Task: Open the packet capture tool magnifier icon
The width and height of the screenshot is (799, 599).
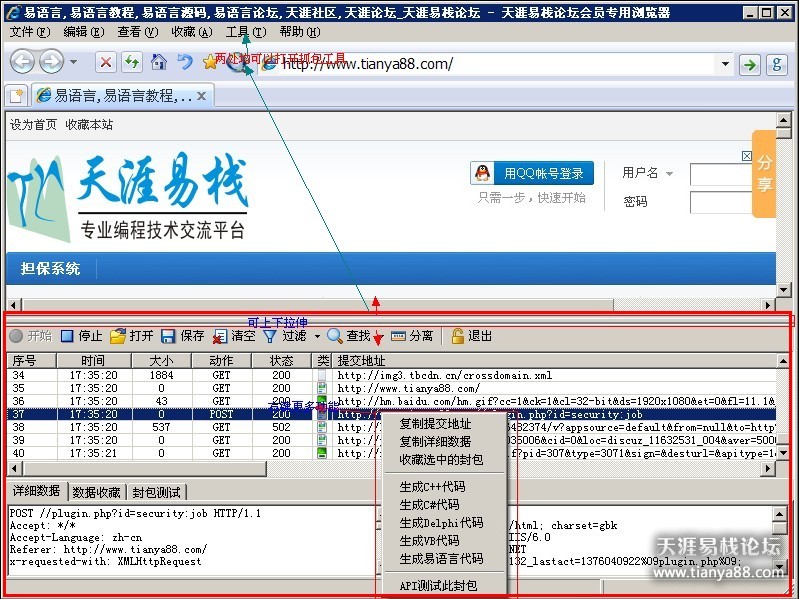Action: (x=236, y=63)
